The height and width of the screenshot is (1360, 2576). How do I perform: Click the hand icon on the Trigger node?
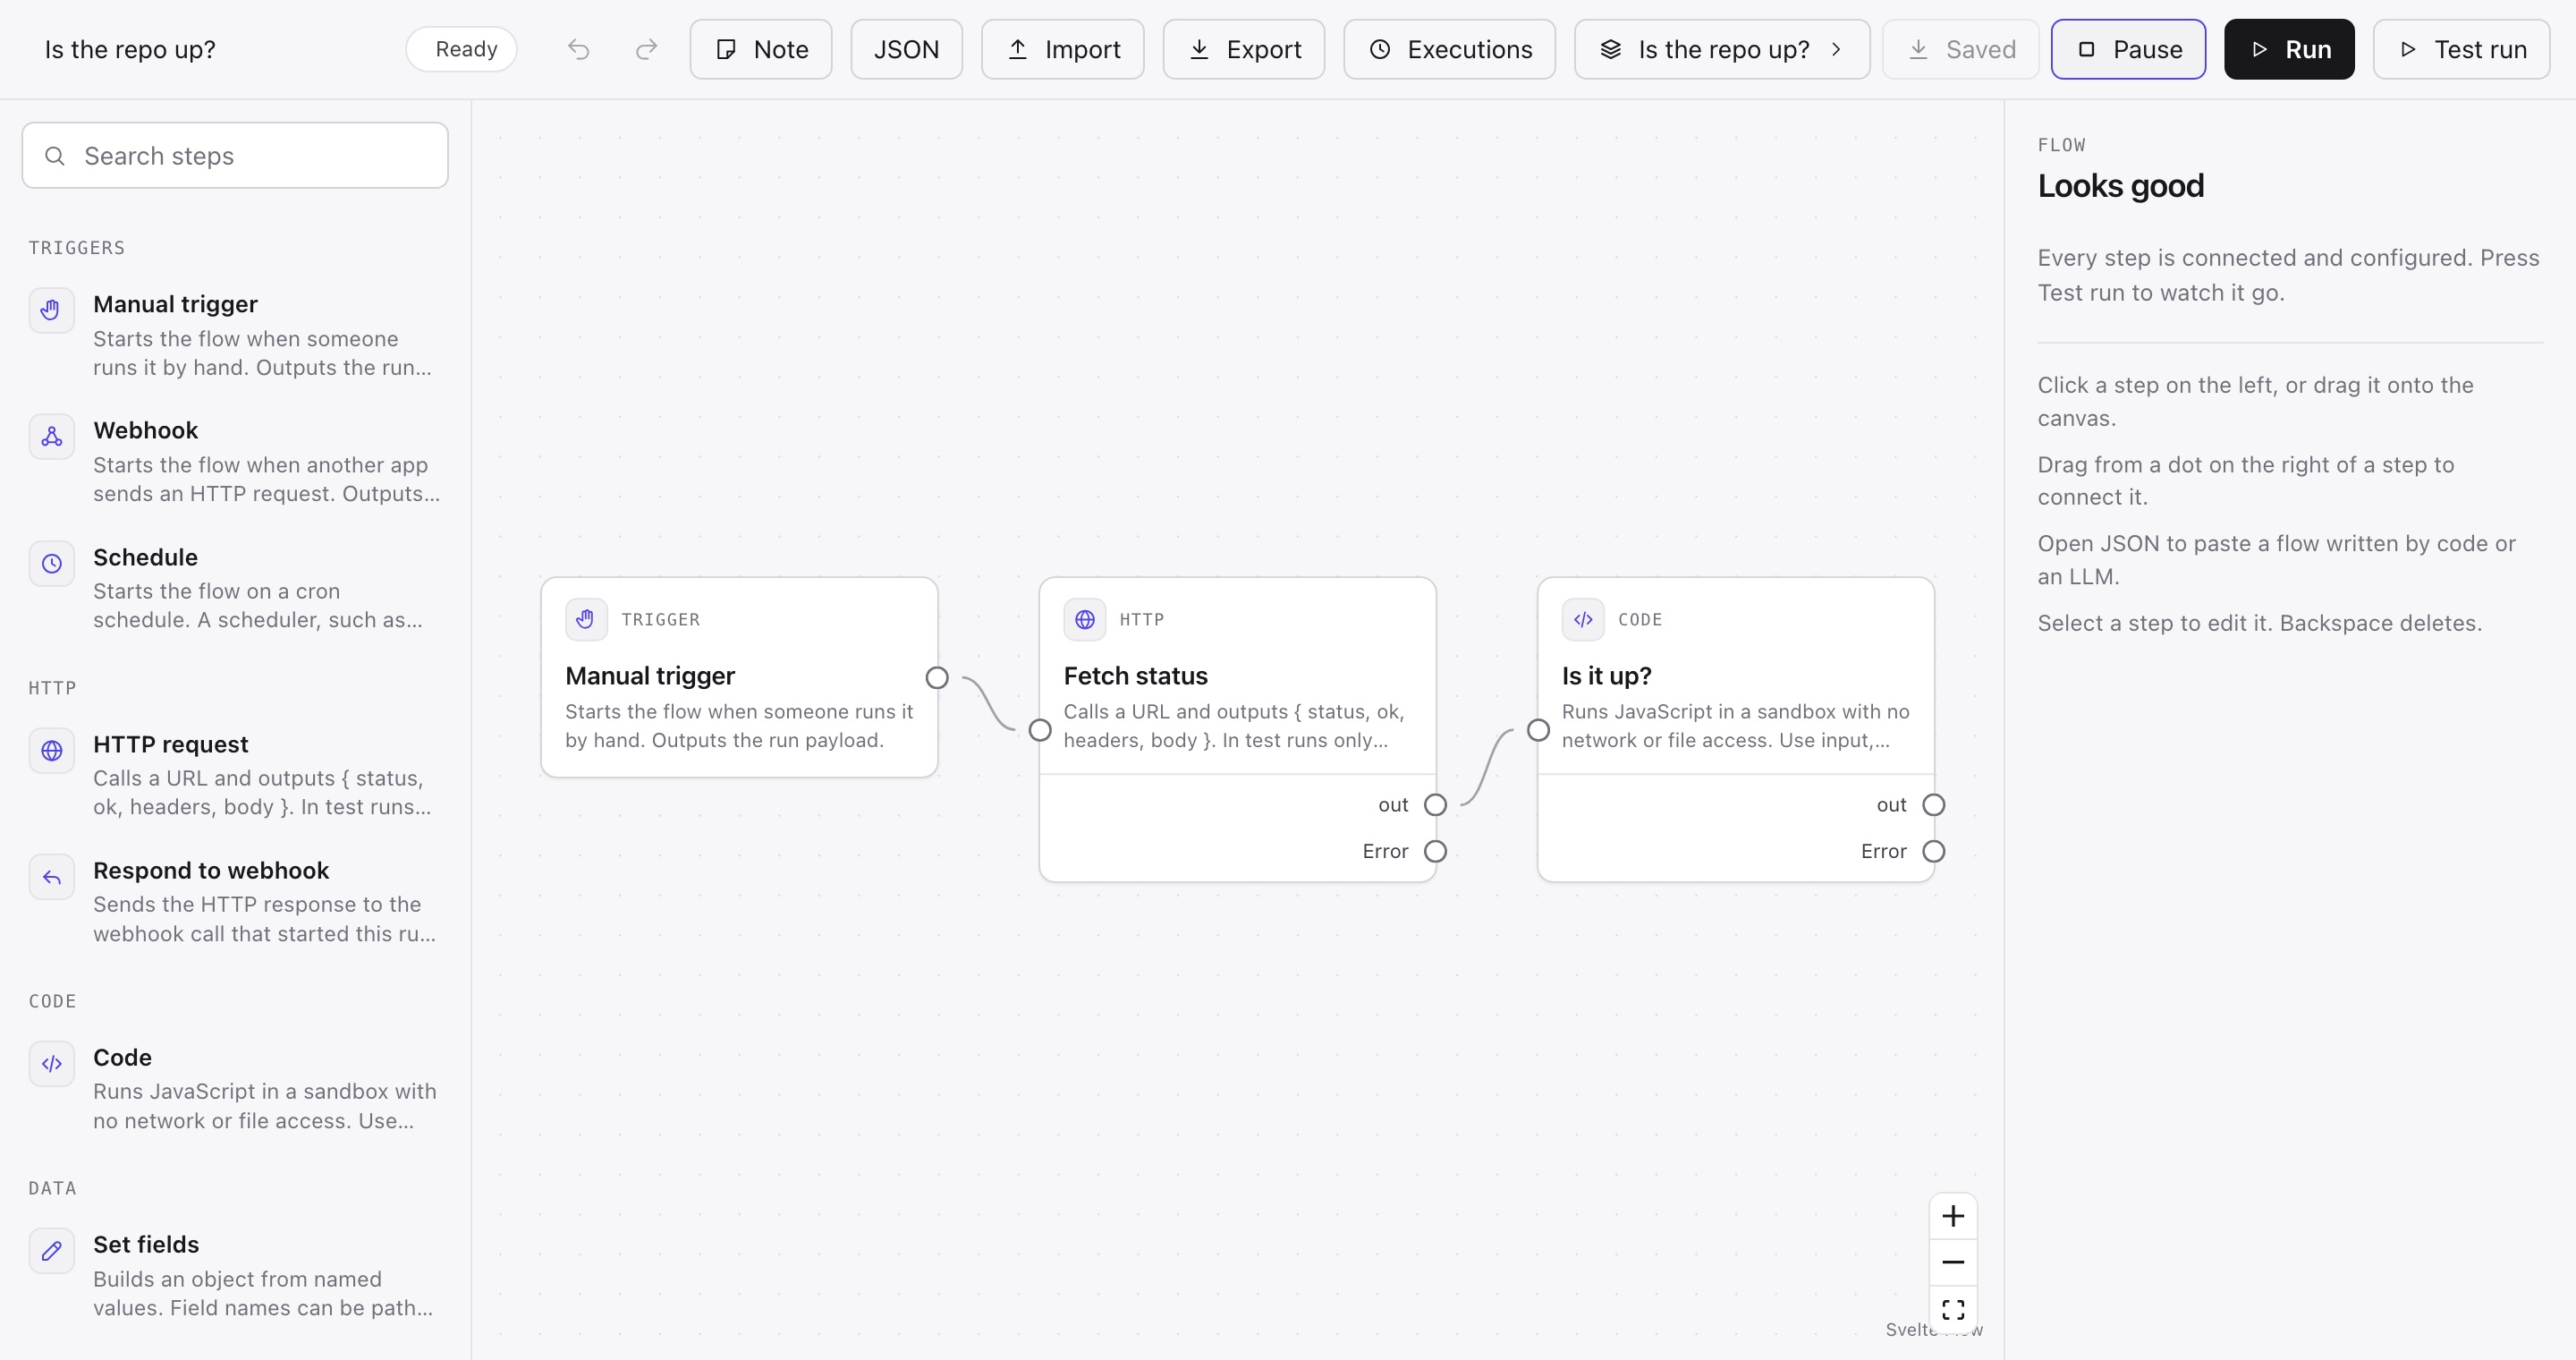click(x=586, y=619)
